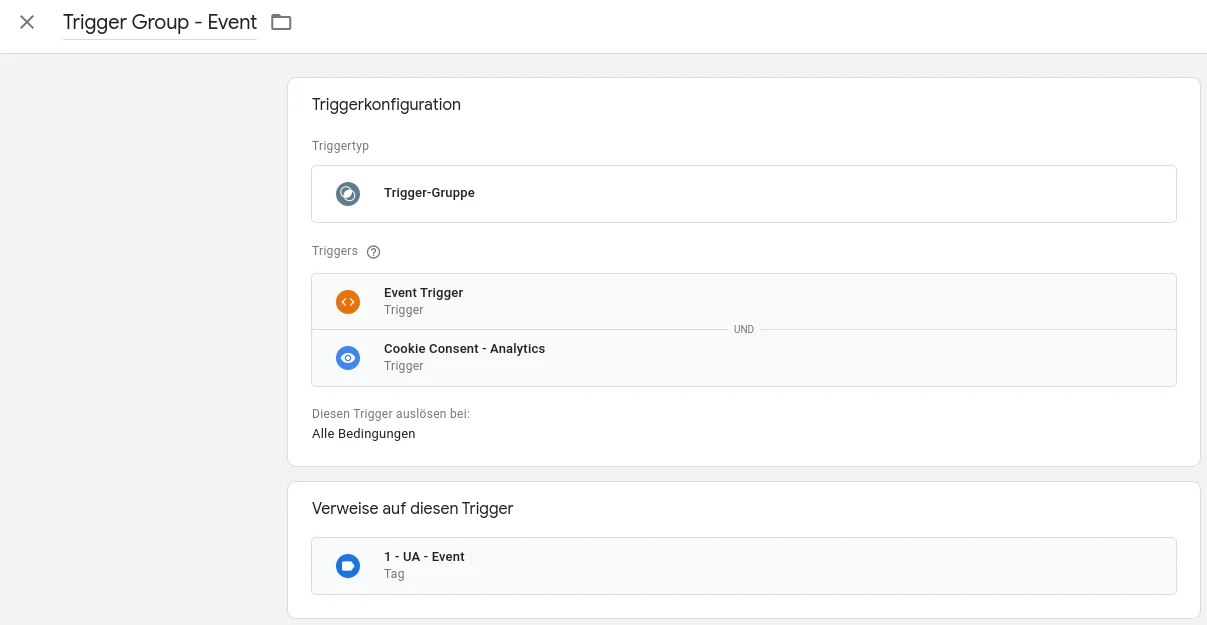Click Alle Bedingungen condition text
The height and width of the screenshot is (625, 1207).
(363, 433)
